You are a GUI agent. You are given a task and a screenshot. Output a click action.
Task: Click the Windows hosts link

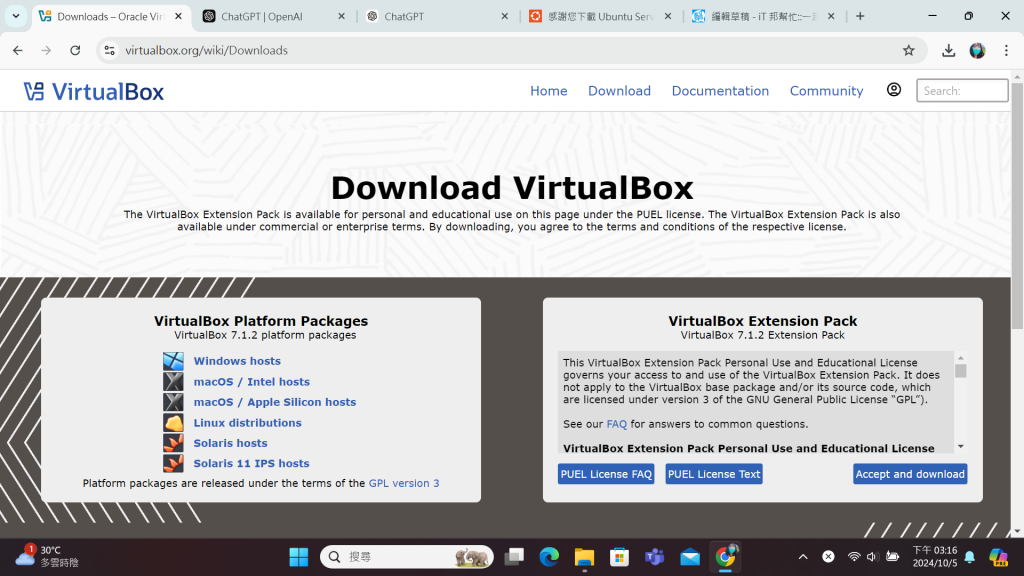(237, 361)
